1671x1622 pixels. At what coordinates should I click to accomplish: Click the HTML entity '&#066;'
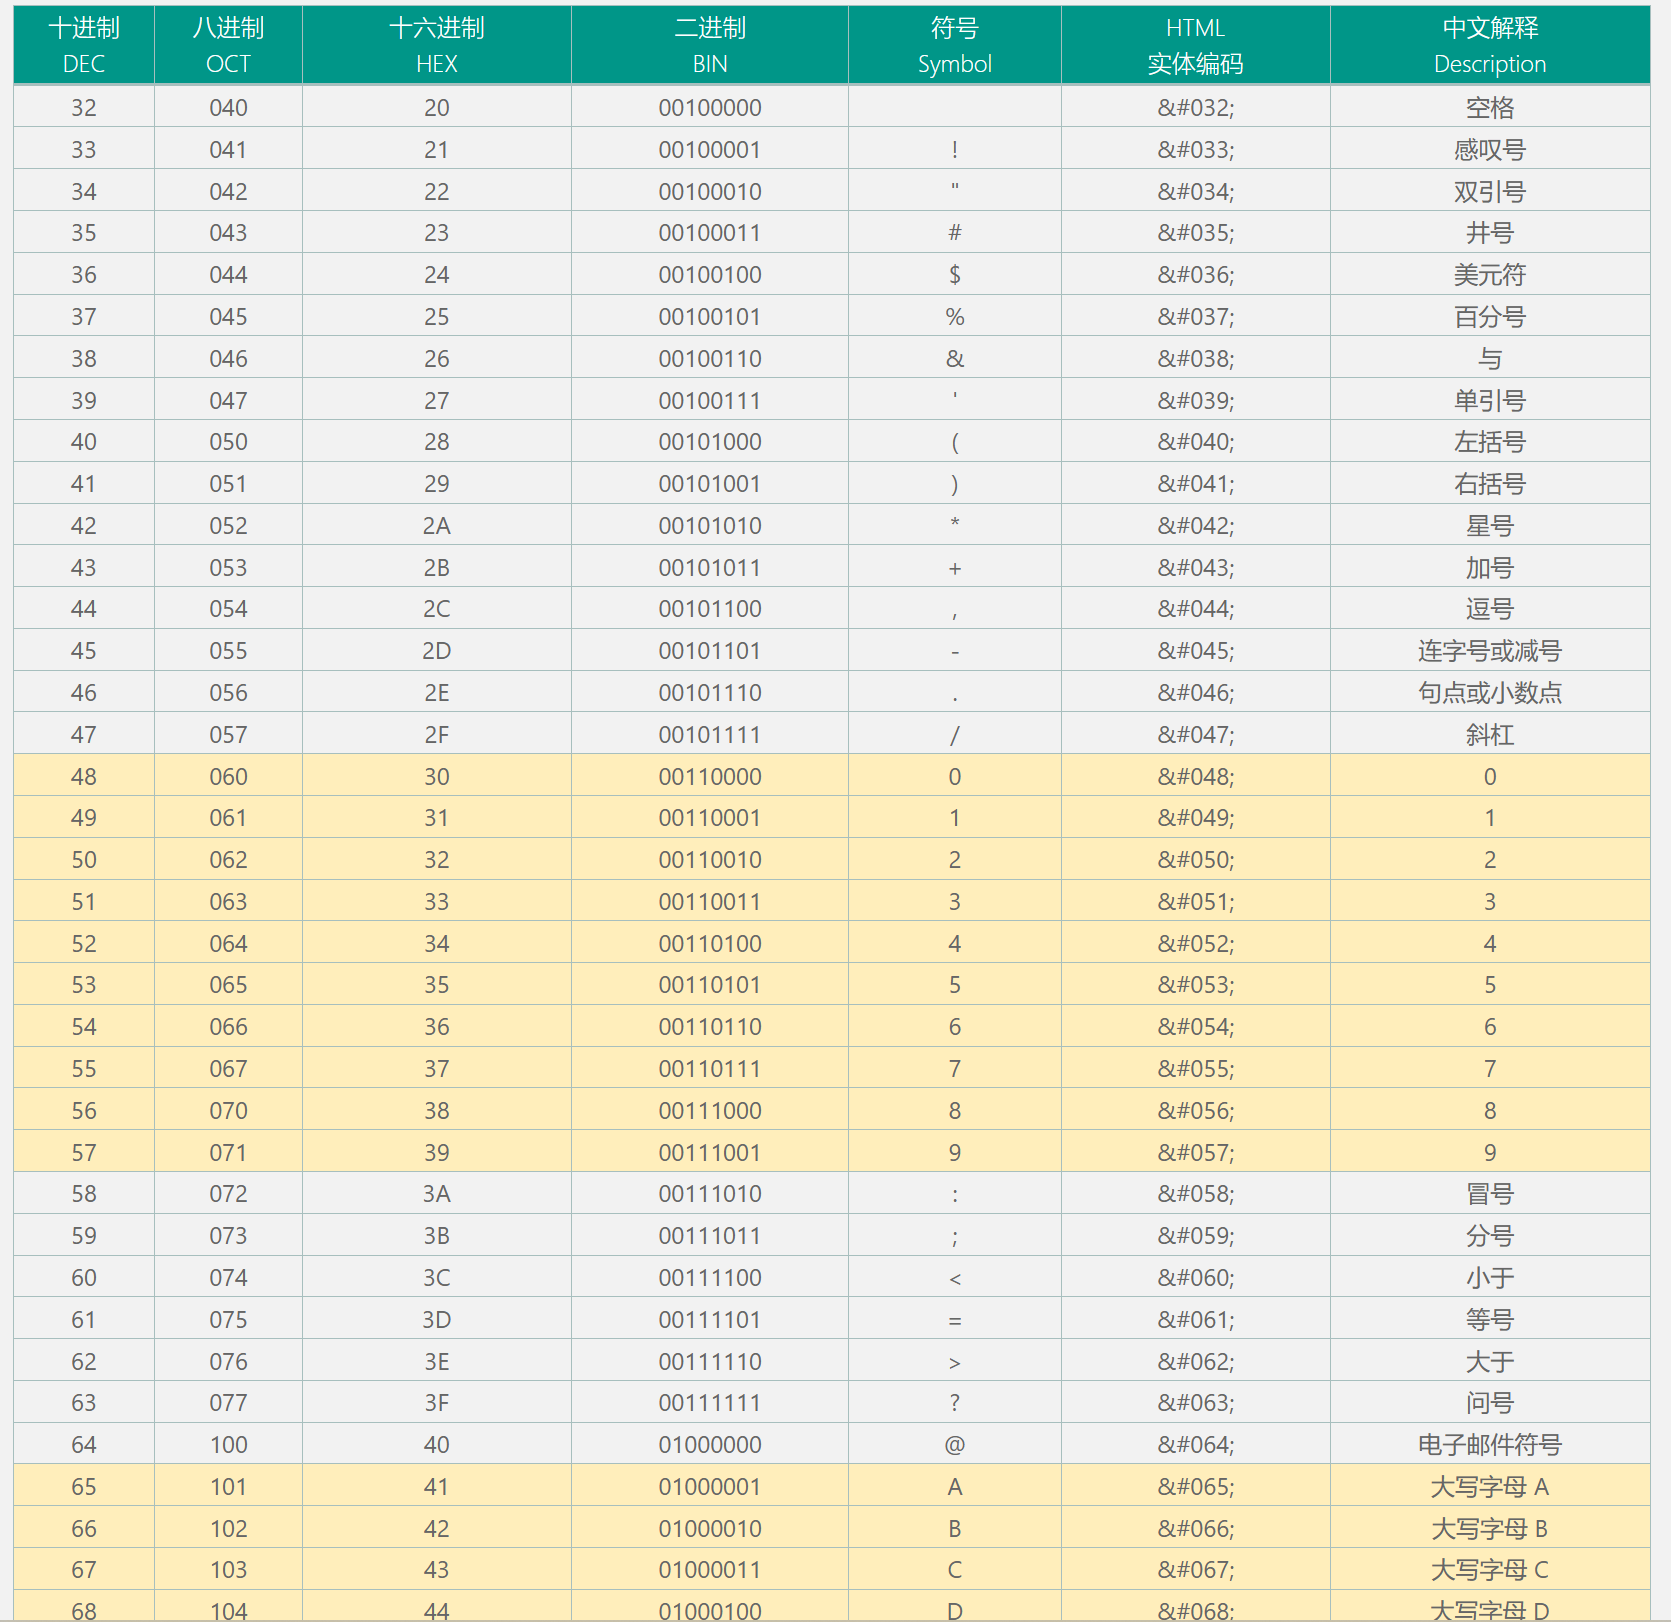pyautogui.click(x=1196, y=1528)
